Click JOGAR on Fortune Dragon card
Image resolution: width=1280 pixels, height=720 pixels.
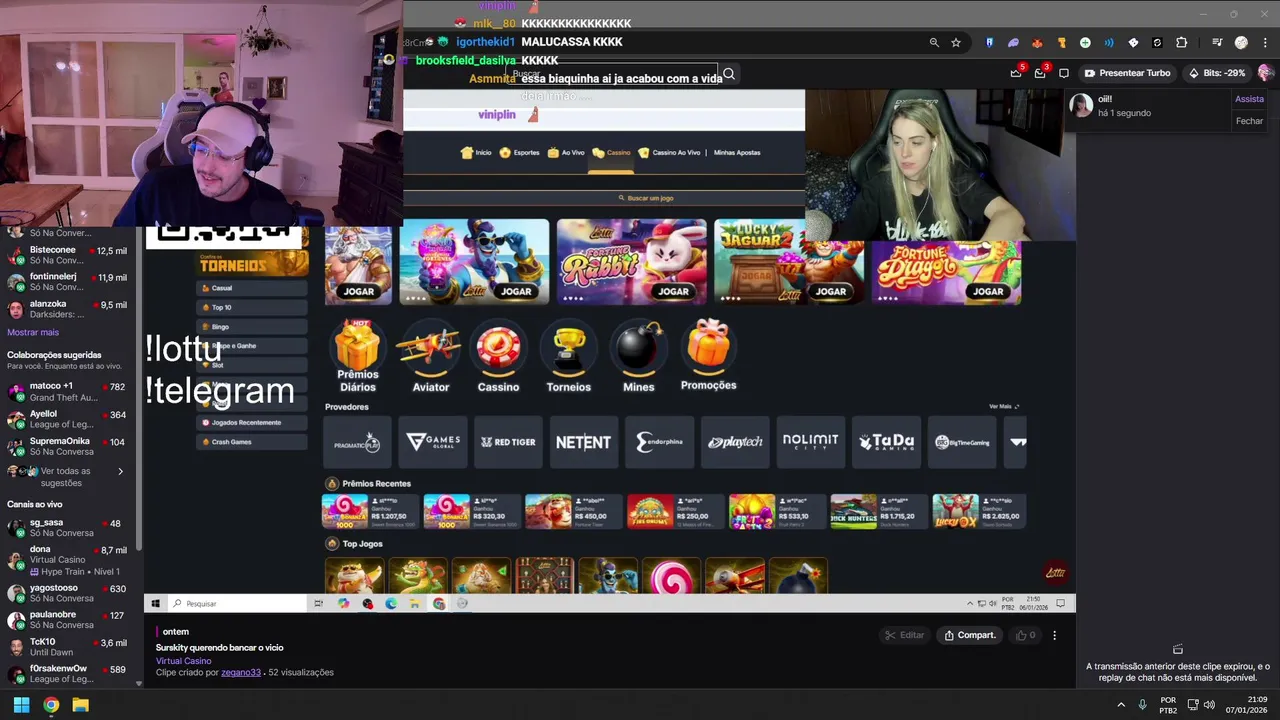[988, 291]
